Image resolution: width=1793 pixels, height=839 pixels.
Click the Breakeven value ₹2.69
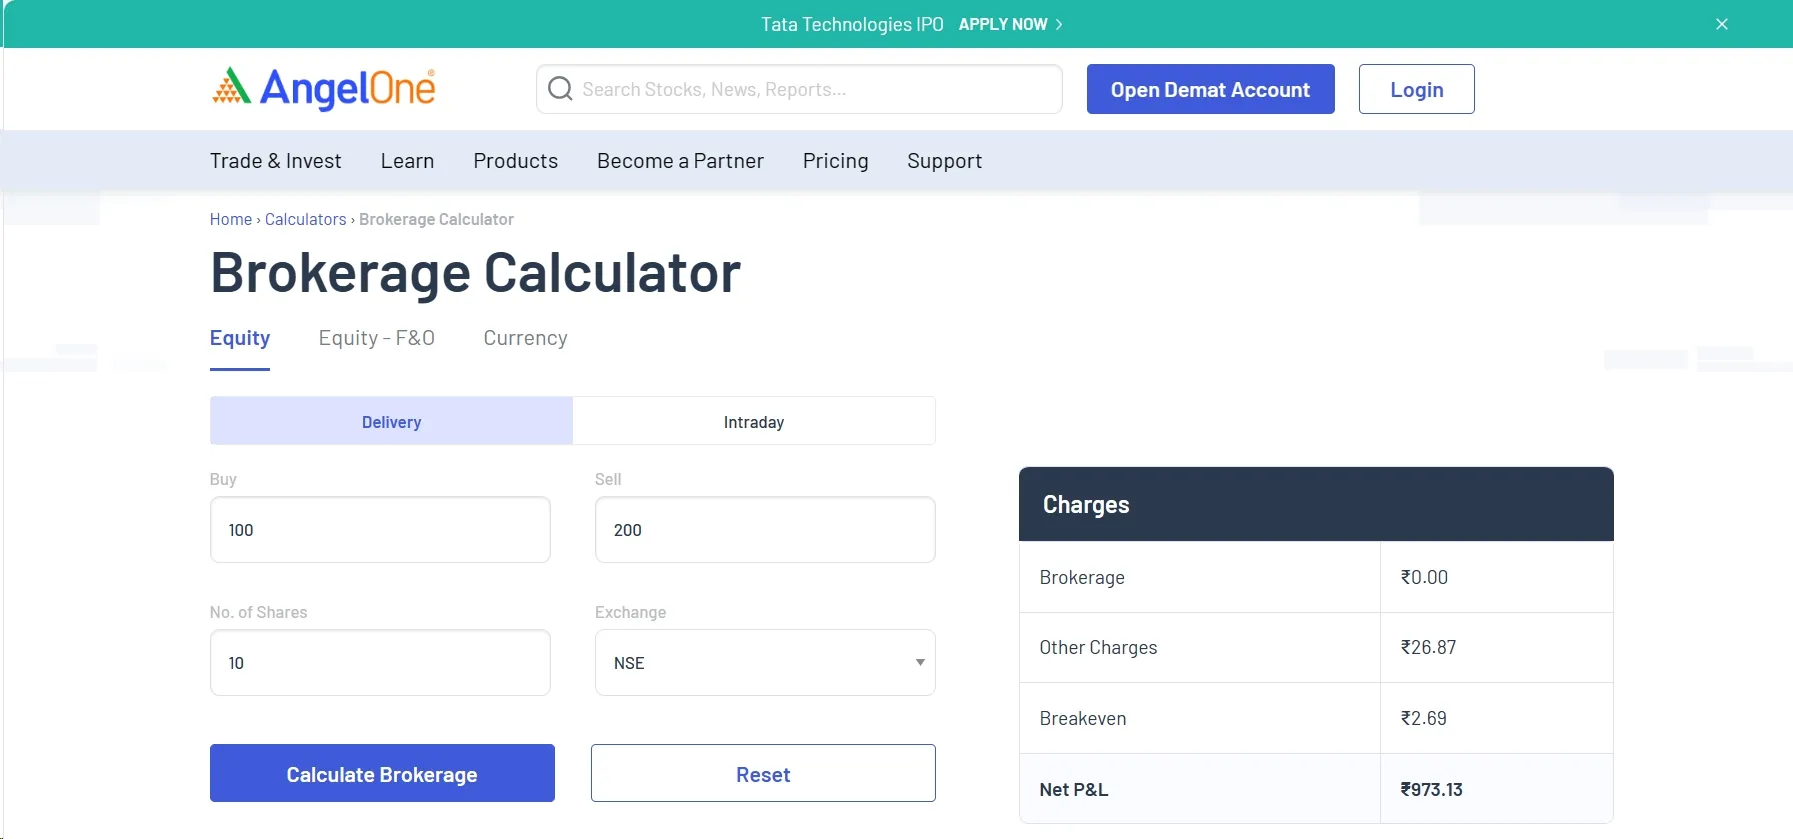point(1423,718)
